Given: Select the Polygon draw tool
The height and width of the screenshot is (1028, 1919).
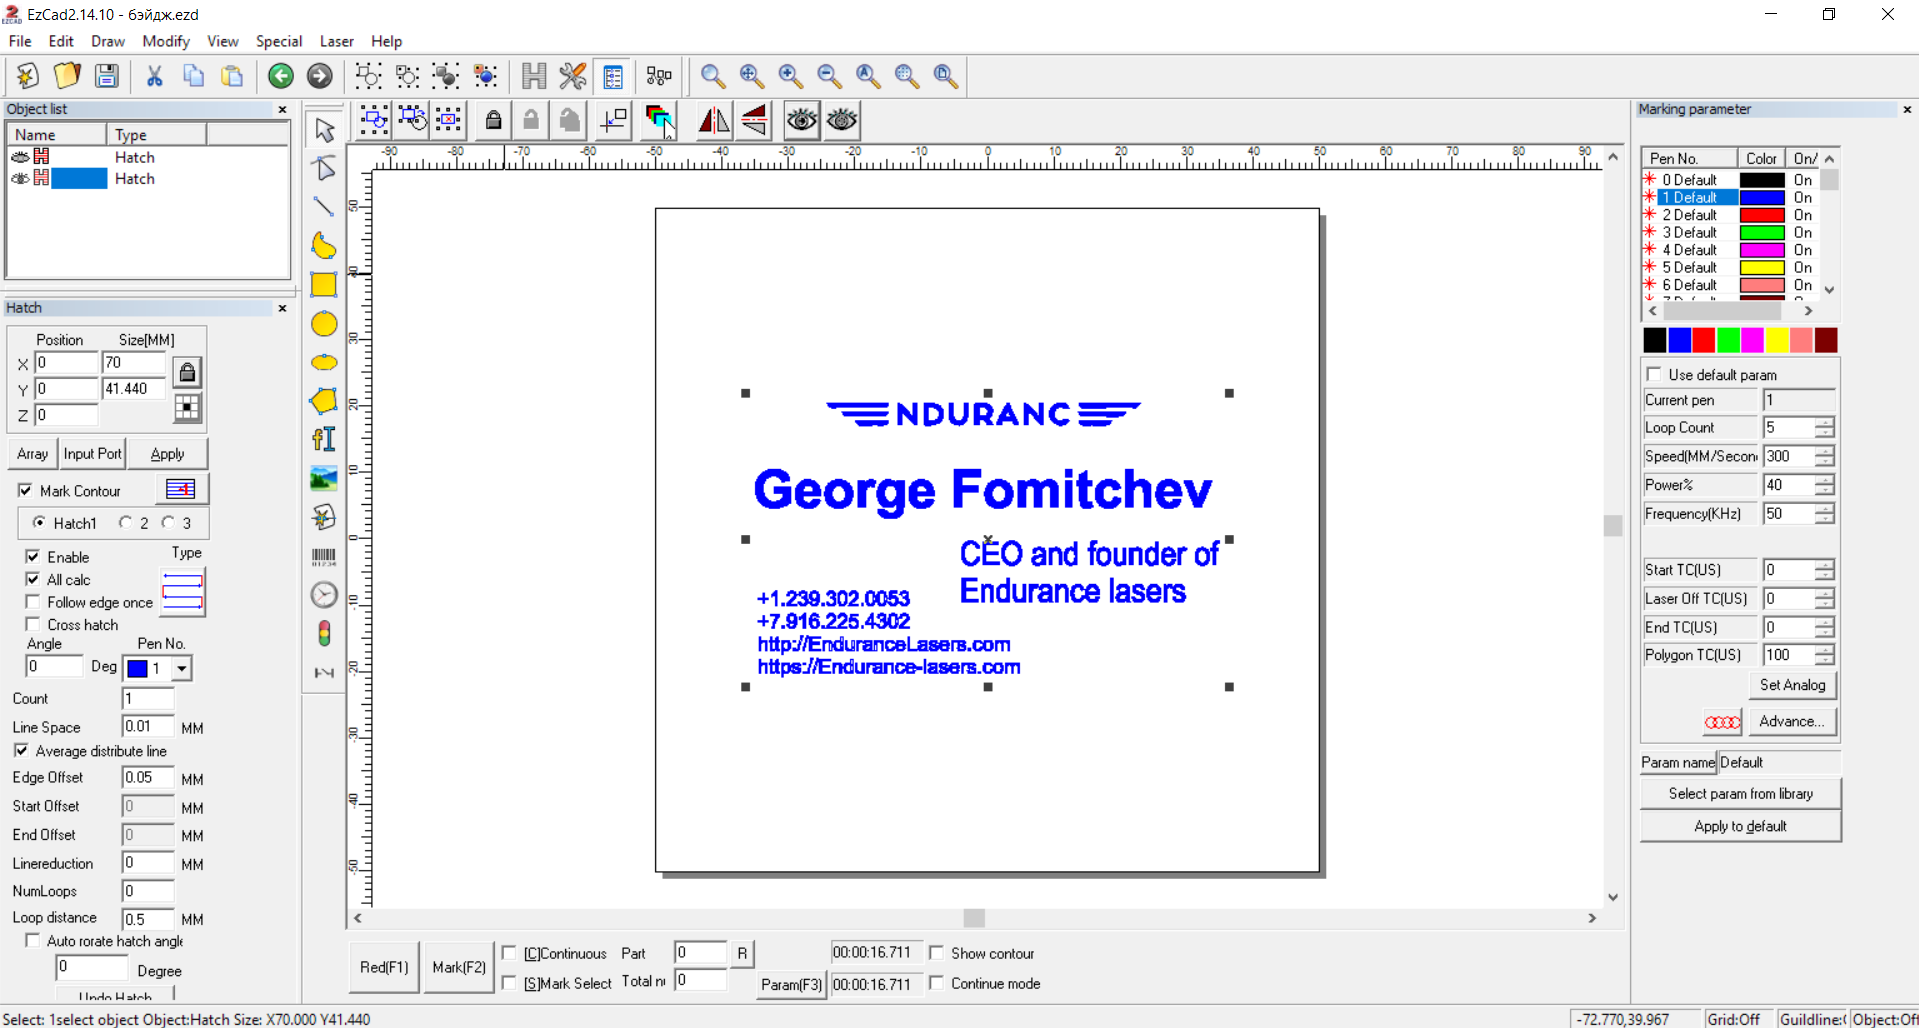Looking at the screenshot, I should pos(324,401).
